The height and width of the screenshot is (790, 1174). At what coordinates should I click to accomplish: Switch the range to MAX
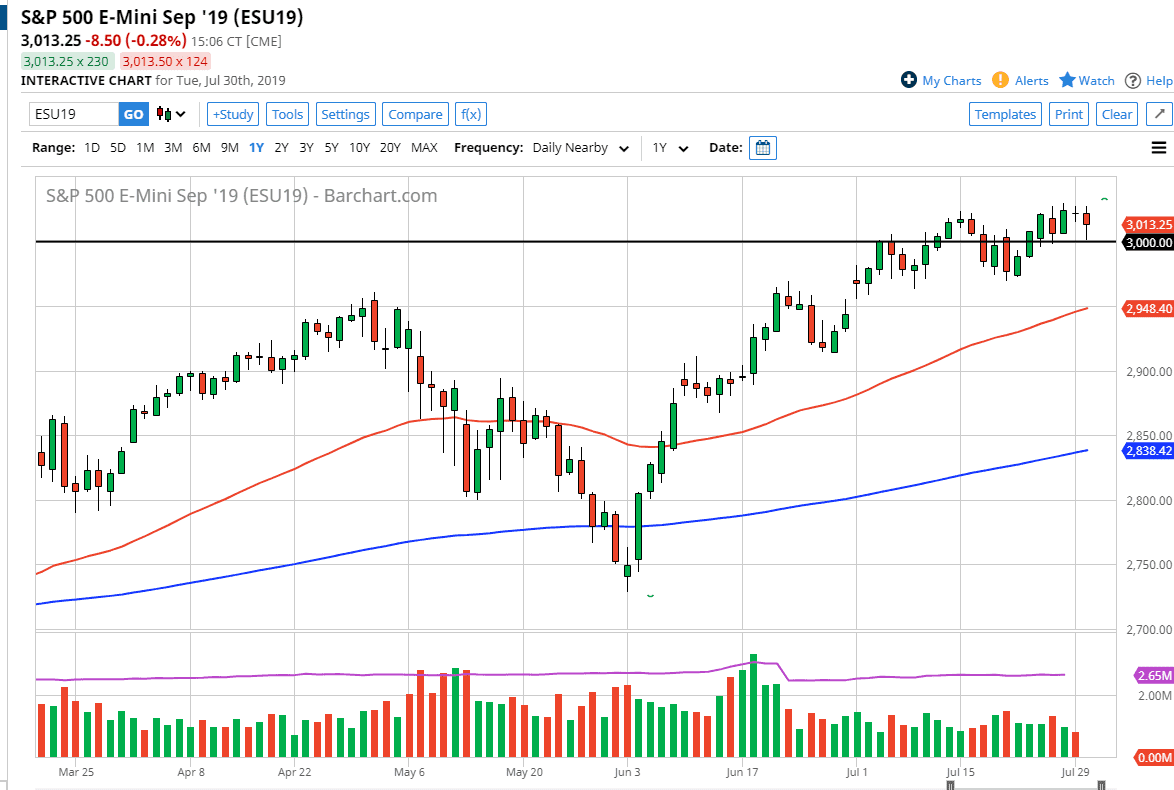pyautogui.click(x=424, y=147)
